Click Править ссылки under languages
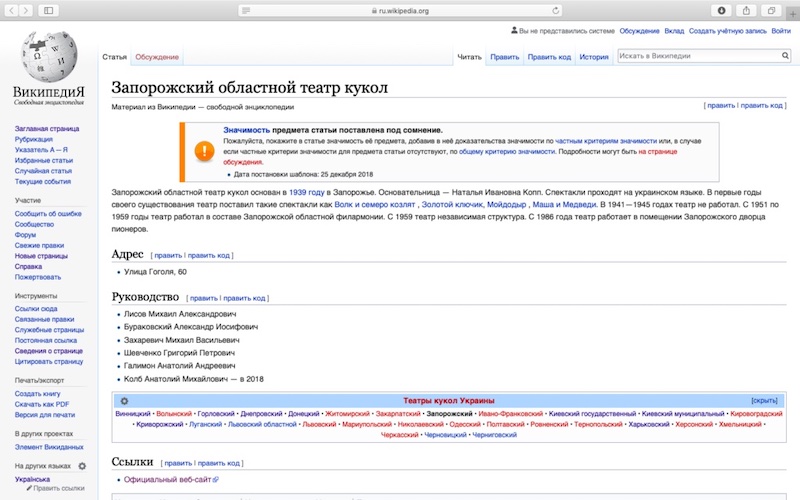Viewport: 800px width, 500px height. (x=59, y=488)
